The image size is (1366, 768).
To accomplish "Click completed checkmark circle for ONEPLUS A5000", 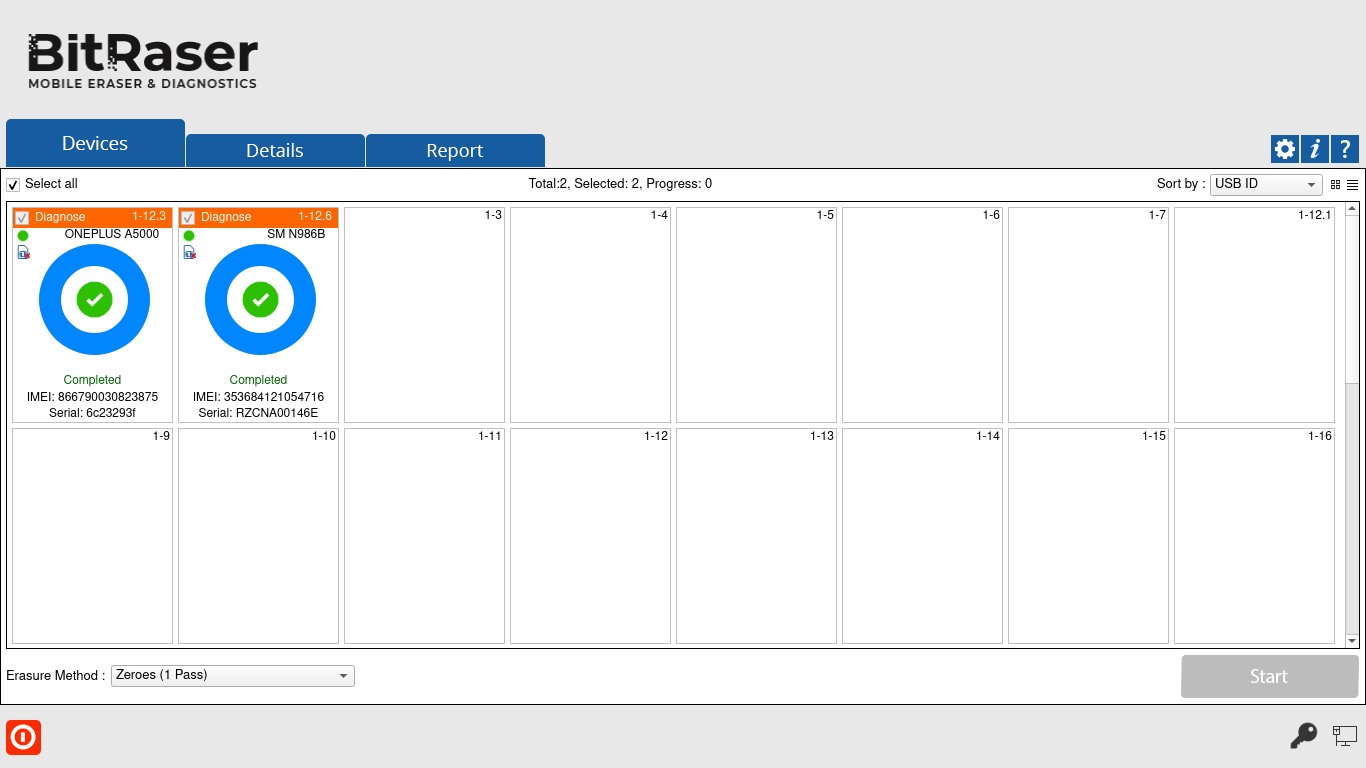I will 94,299.
